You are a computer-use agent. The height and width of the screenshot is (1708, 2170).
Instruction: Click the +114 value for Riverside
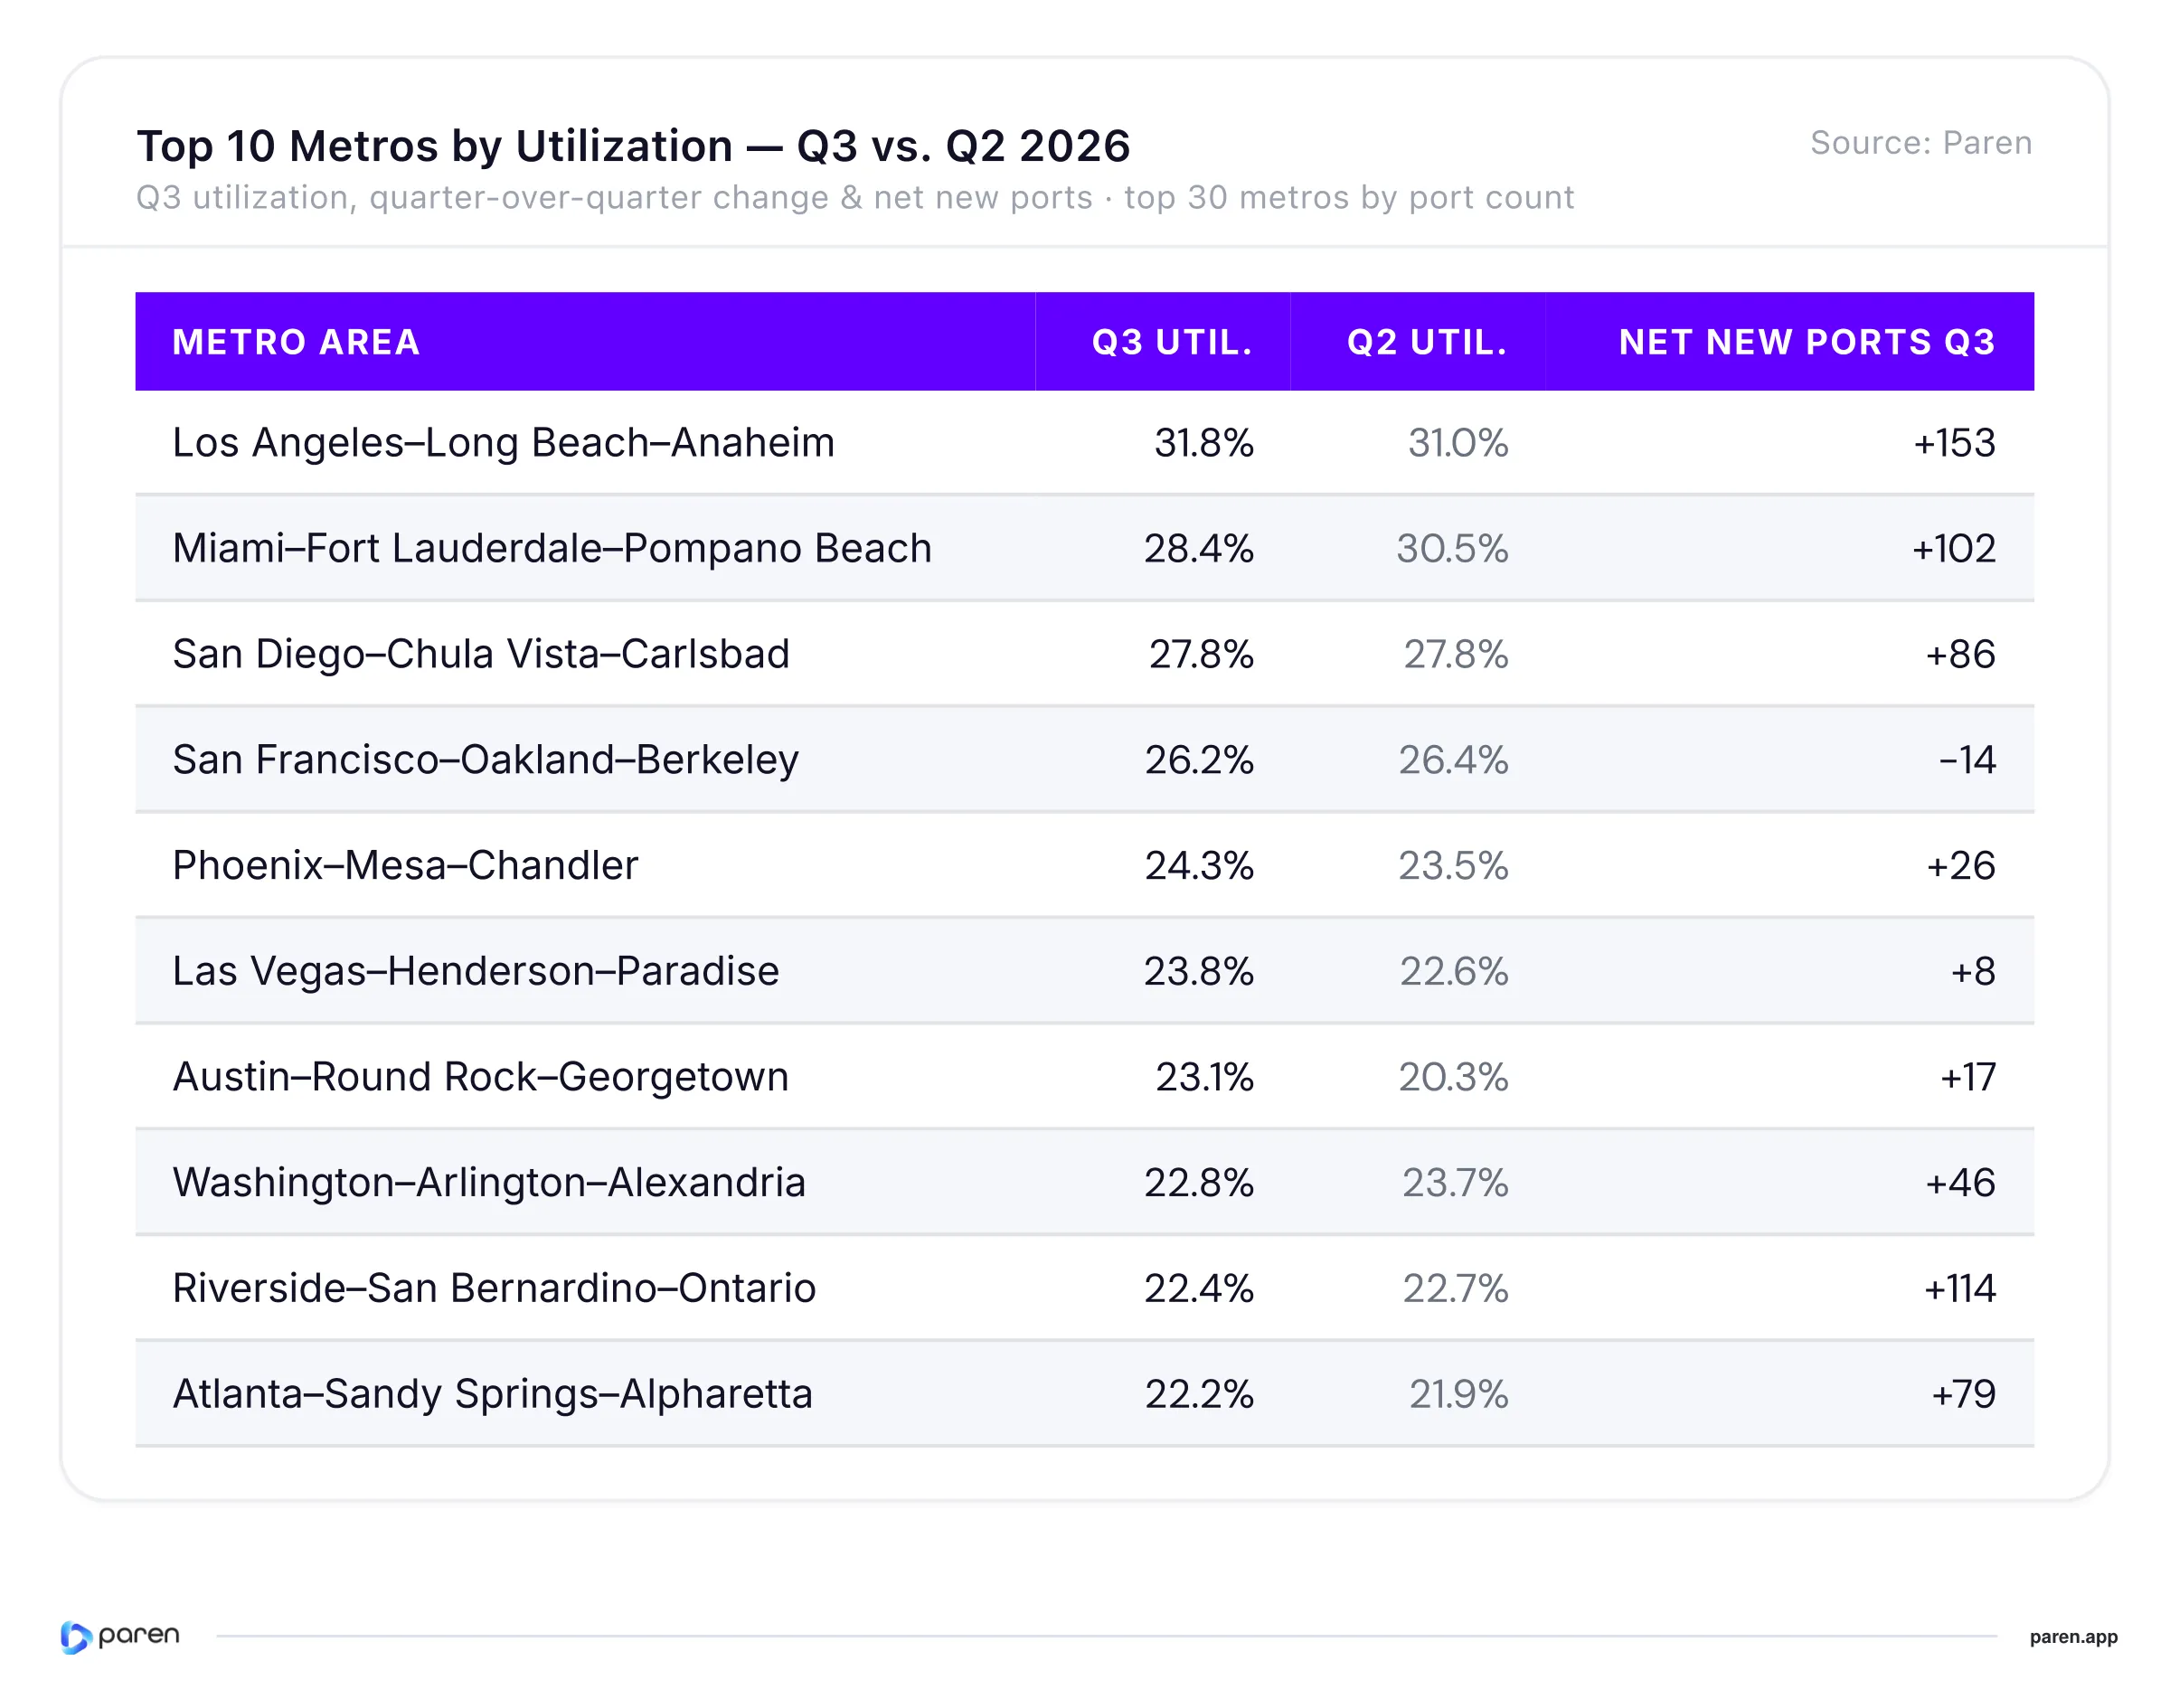(x=1960, y=1288)
